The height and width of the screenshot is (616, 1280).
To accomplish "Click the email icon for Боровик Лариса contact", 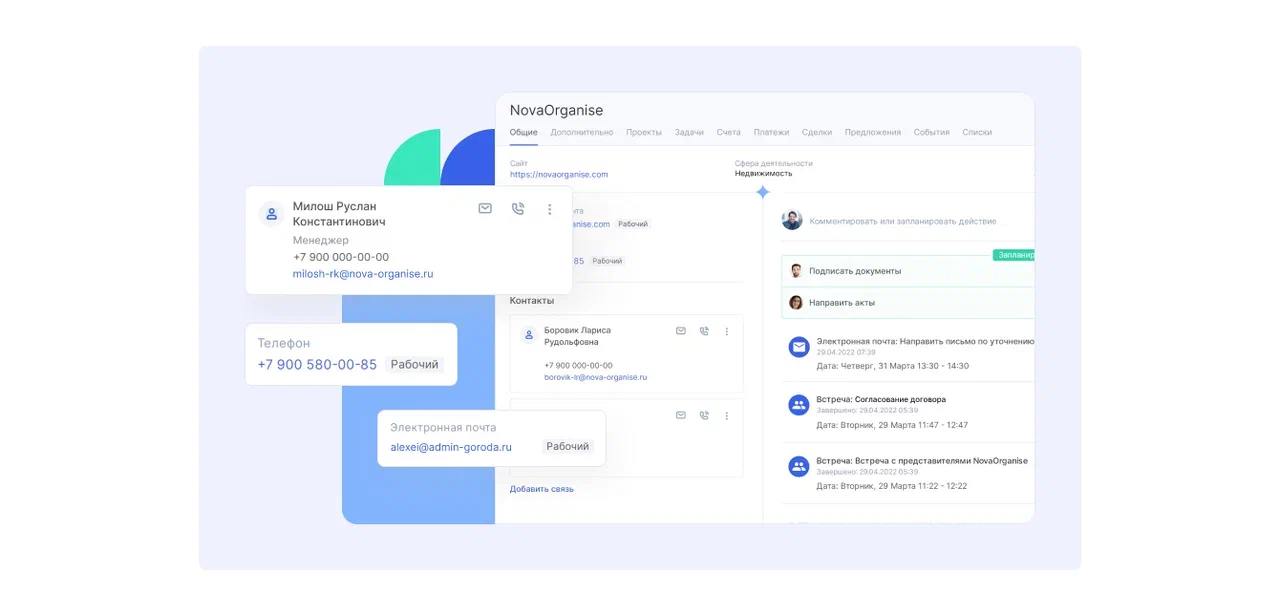I will coord(681,331).
